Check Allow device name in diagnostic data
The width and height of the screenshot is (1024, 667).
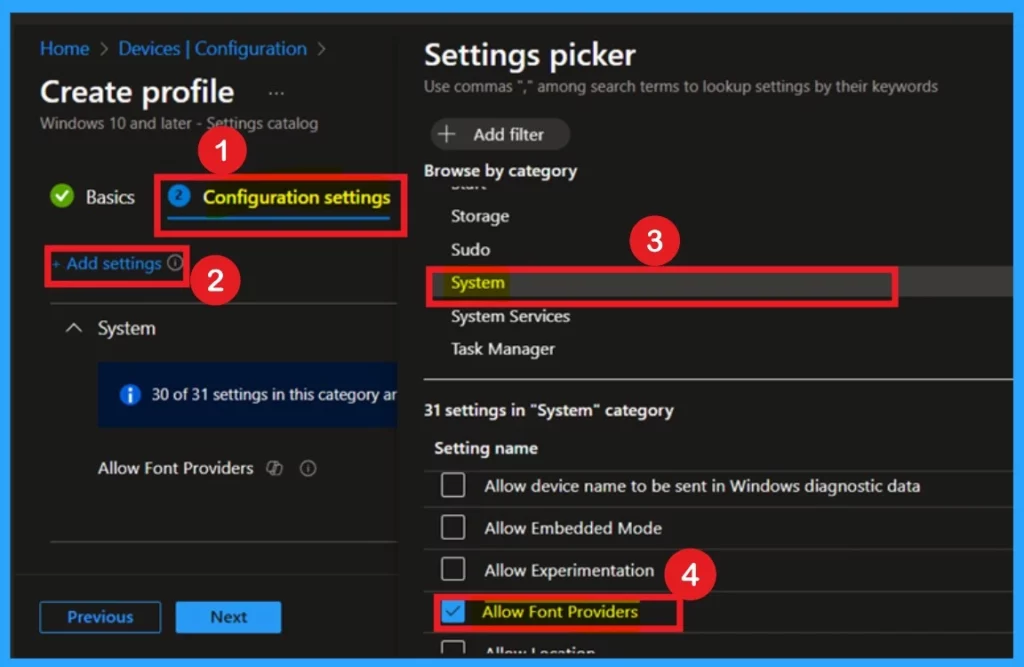point(453,485)
